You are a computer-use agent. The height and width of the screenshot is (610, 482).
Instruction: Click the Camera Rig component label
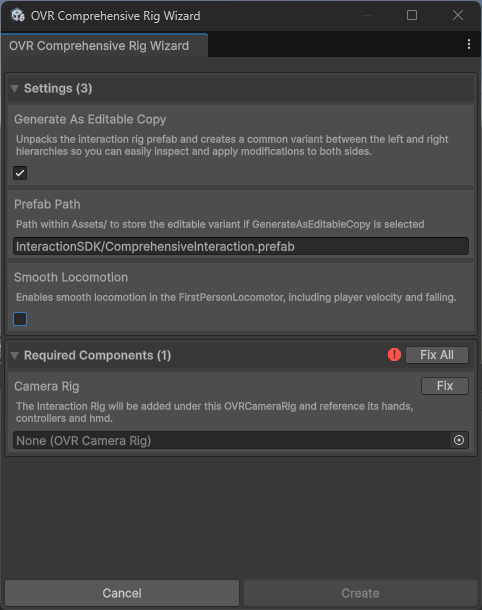click(x=47, y=386)
